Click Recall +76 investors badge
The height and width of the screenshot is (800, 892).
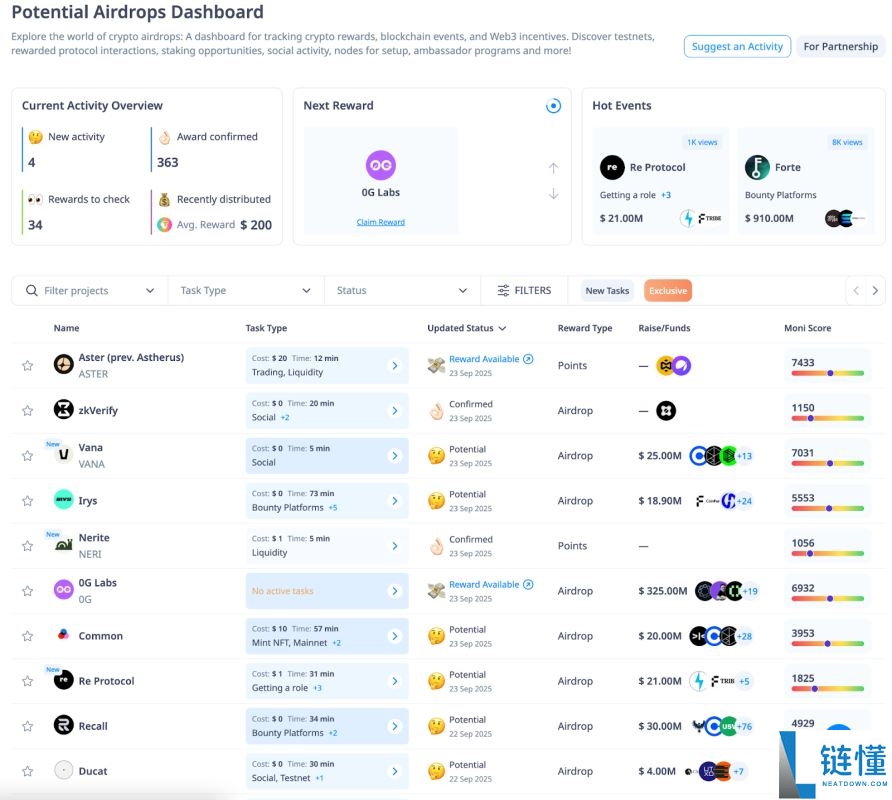pyautogui.click(x=745, y=726)
